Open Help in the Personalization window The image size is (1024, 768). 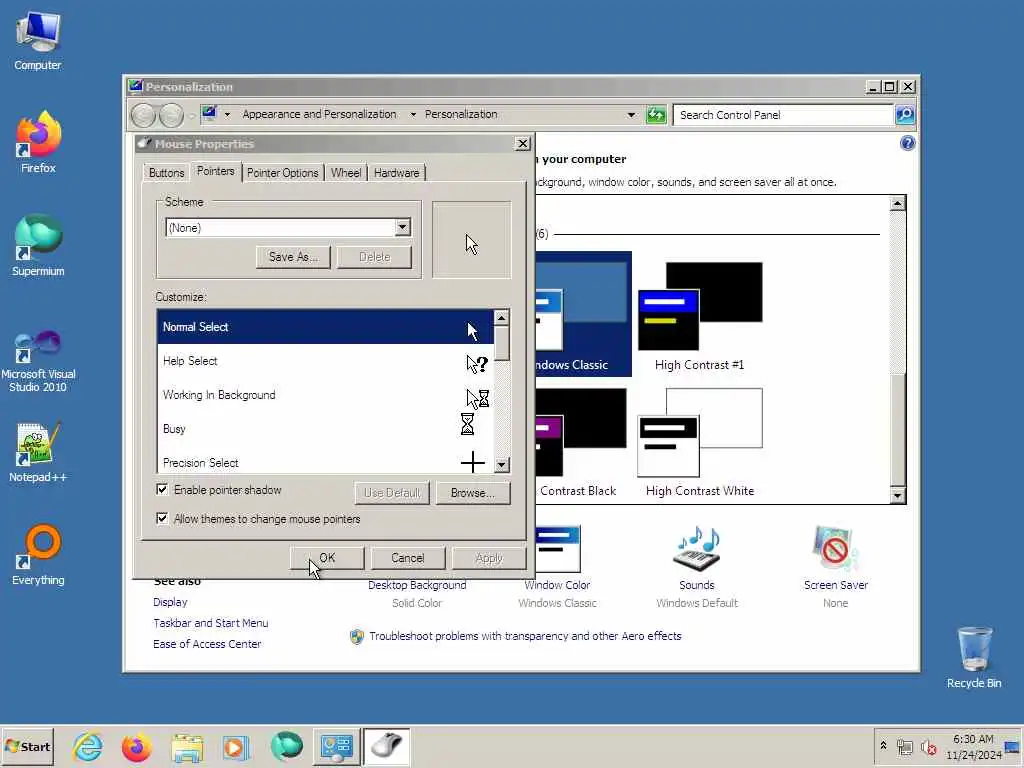click(x=907, y=143)
